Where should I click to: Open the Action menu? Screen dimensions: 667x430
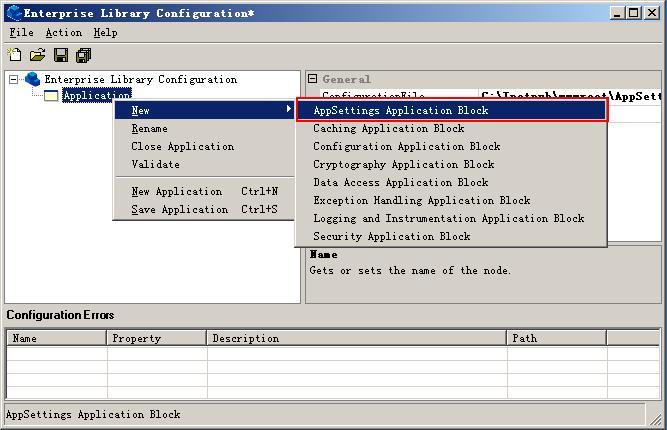[63, 32]
